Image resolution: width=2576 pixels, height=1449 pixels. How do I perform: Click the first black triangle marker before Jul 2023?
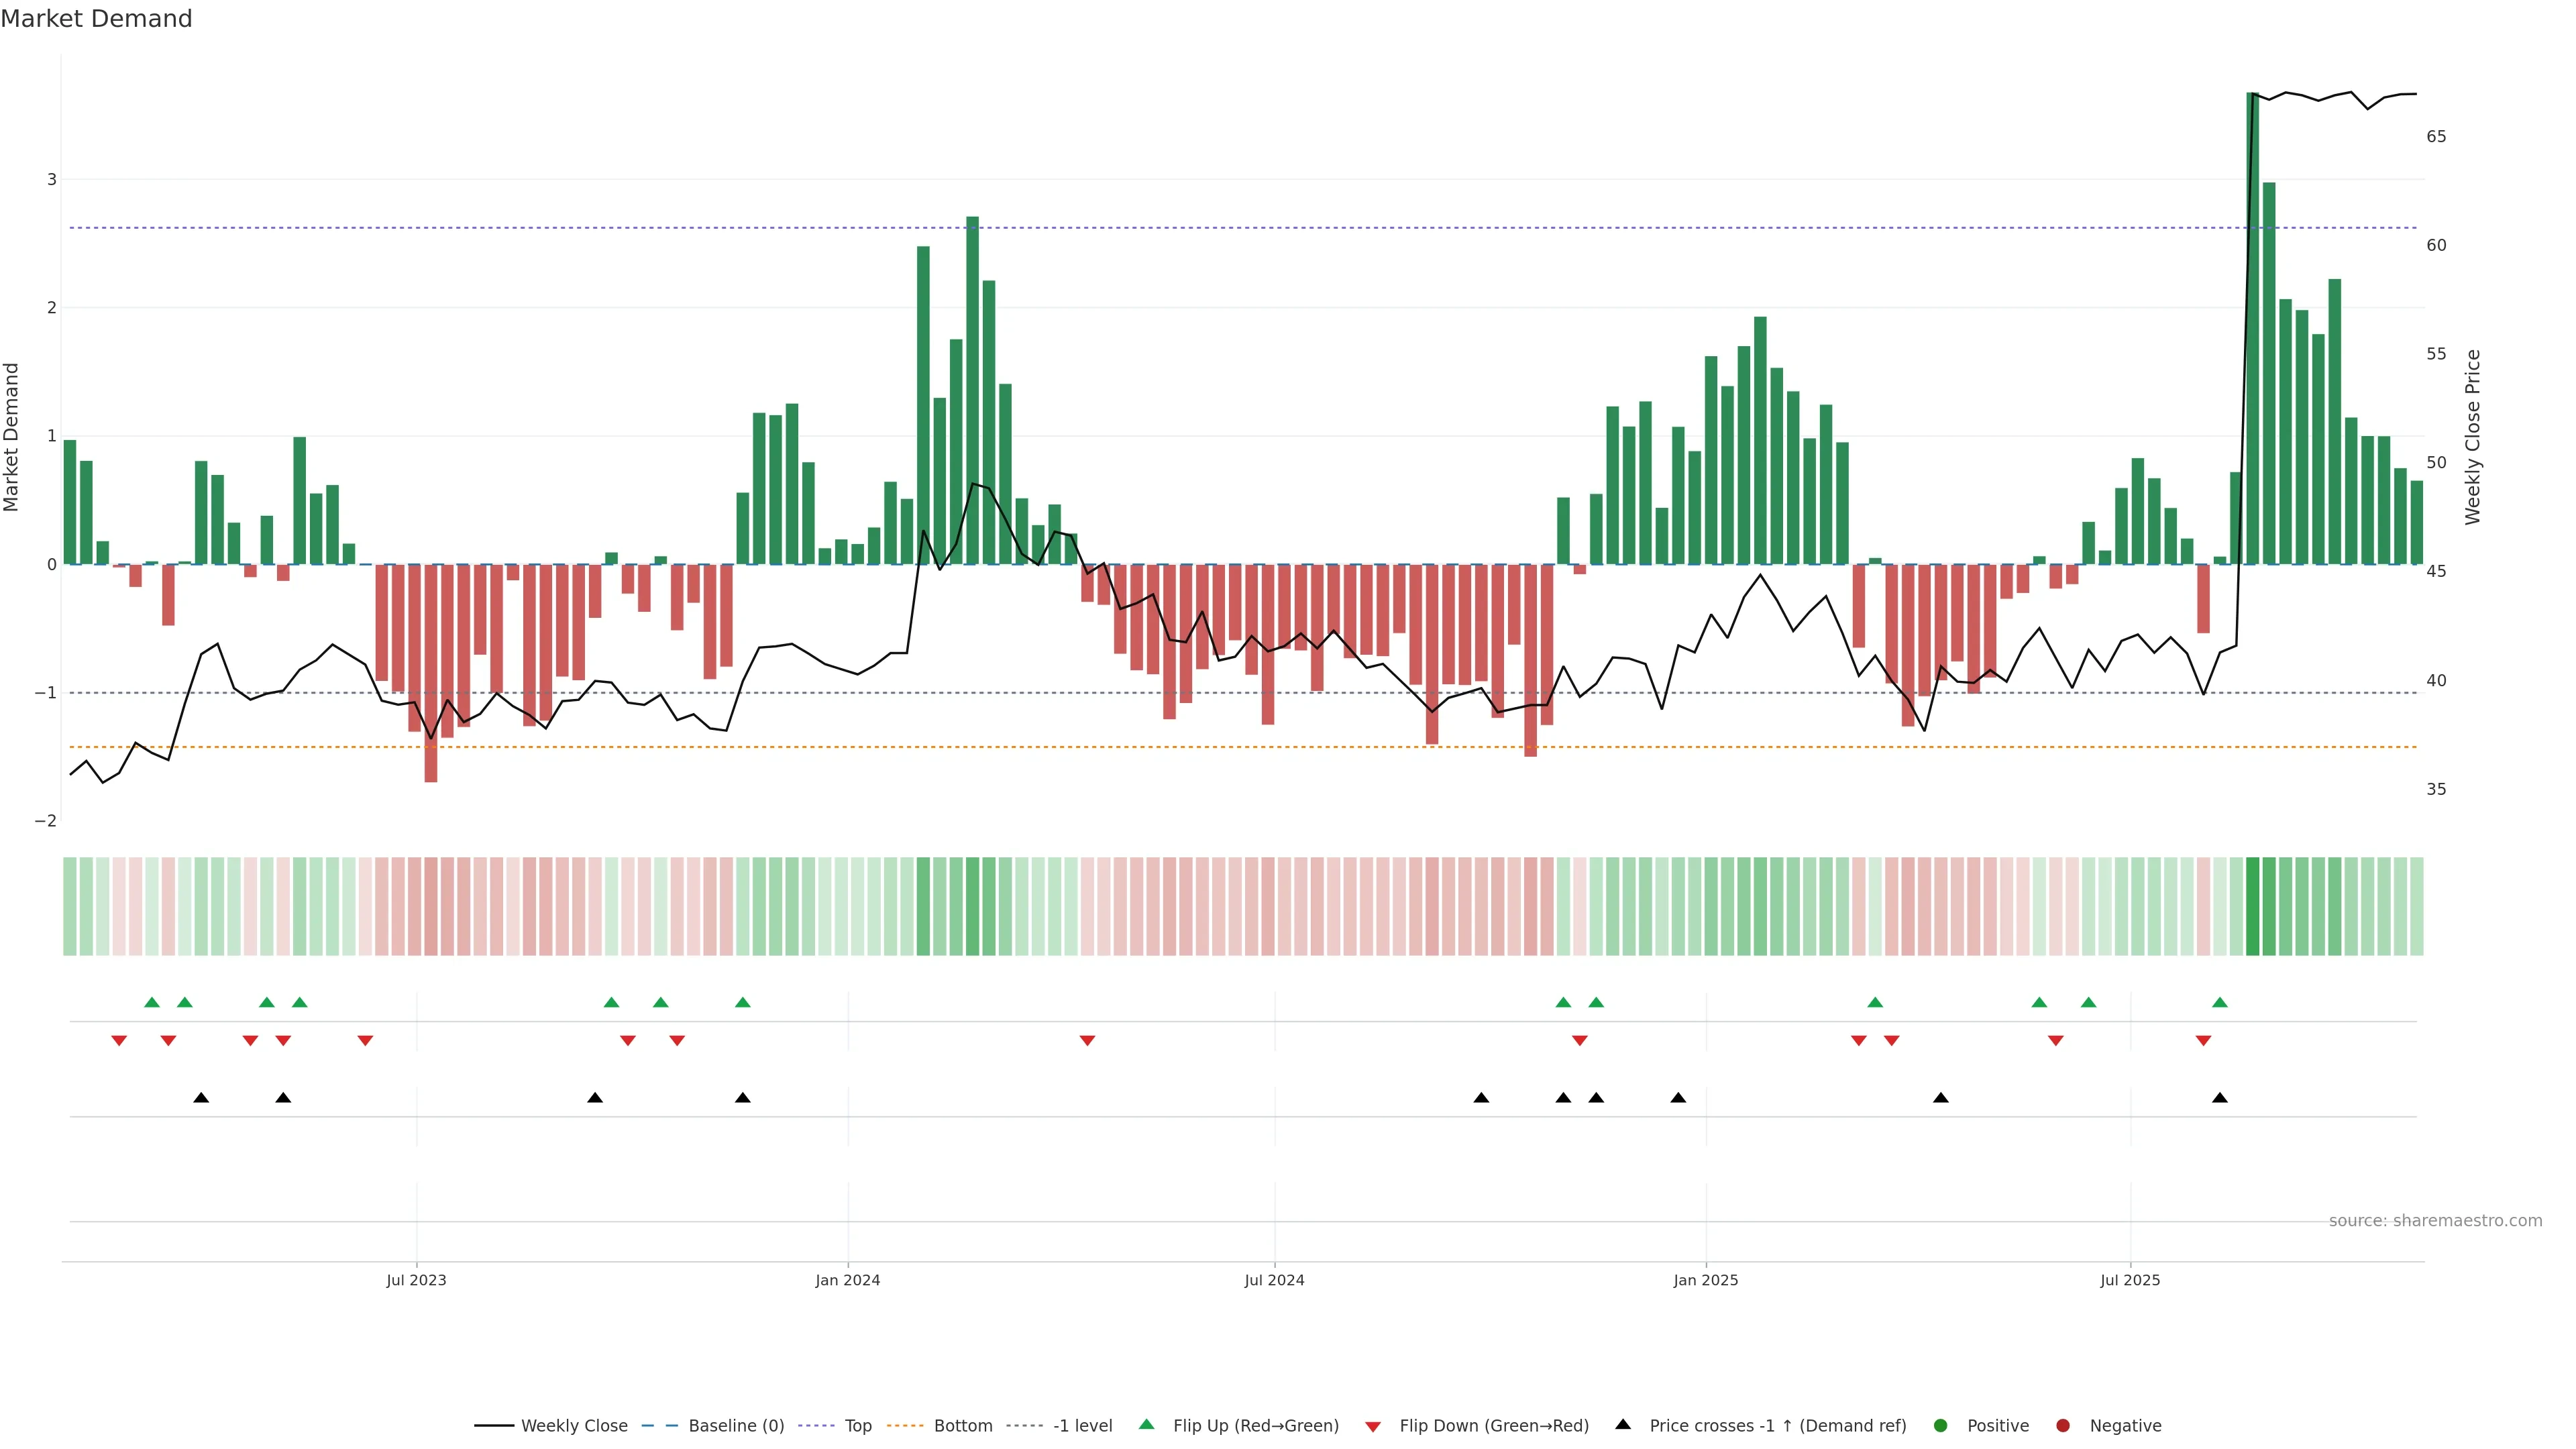[x=201, y=1098]
